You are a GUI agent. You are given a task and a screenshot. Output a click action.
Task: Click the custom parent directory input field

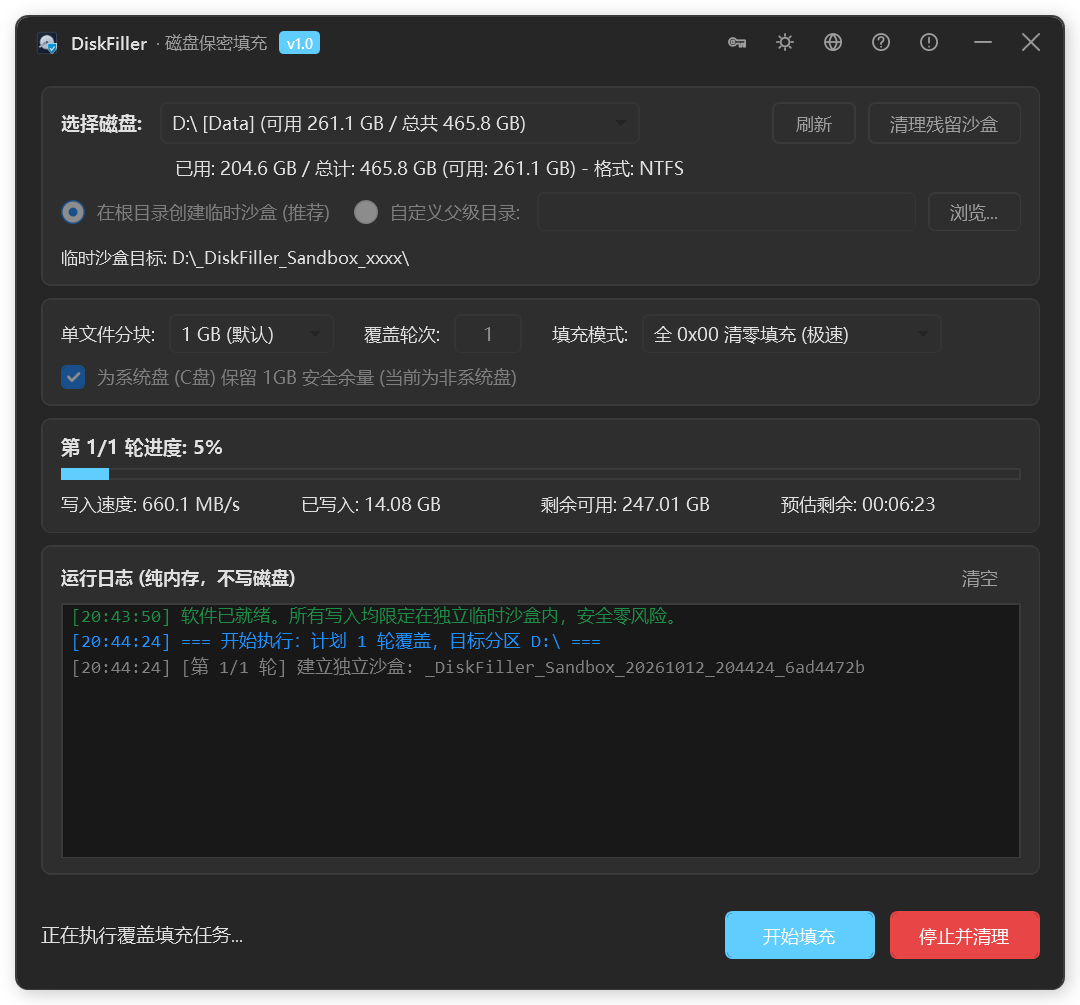coord(726,212)
